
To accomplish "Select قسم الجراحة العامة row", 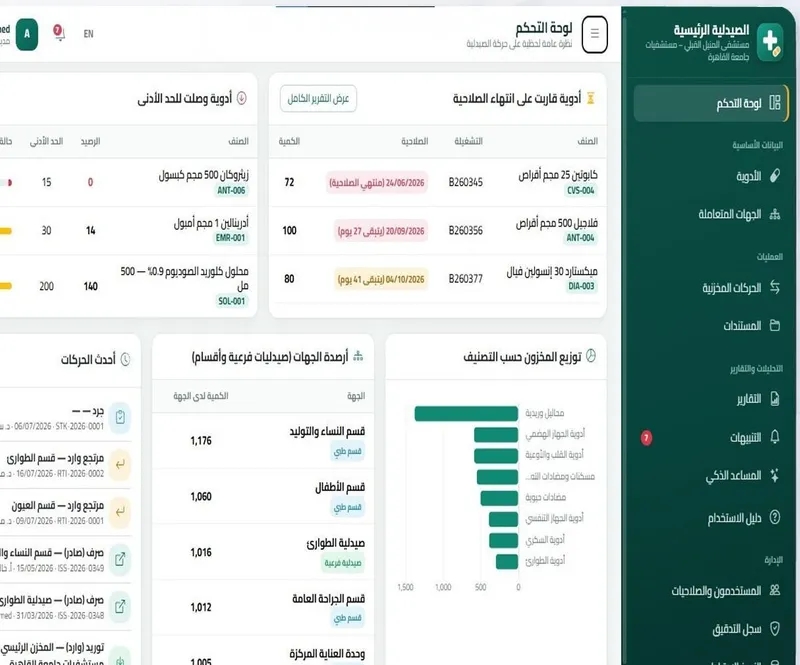I will (263, 607).
